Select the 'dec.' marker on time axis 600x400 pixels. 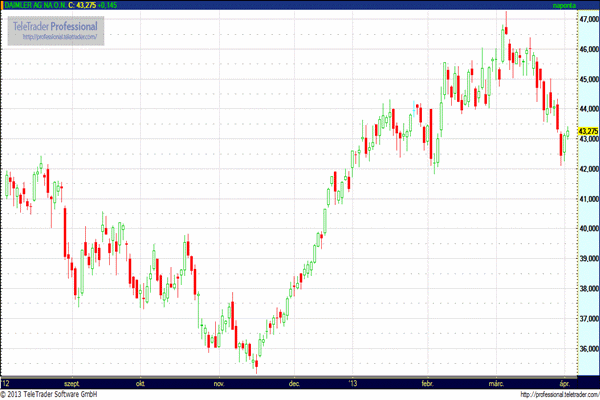(295, 382)
